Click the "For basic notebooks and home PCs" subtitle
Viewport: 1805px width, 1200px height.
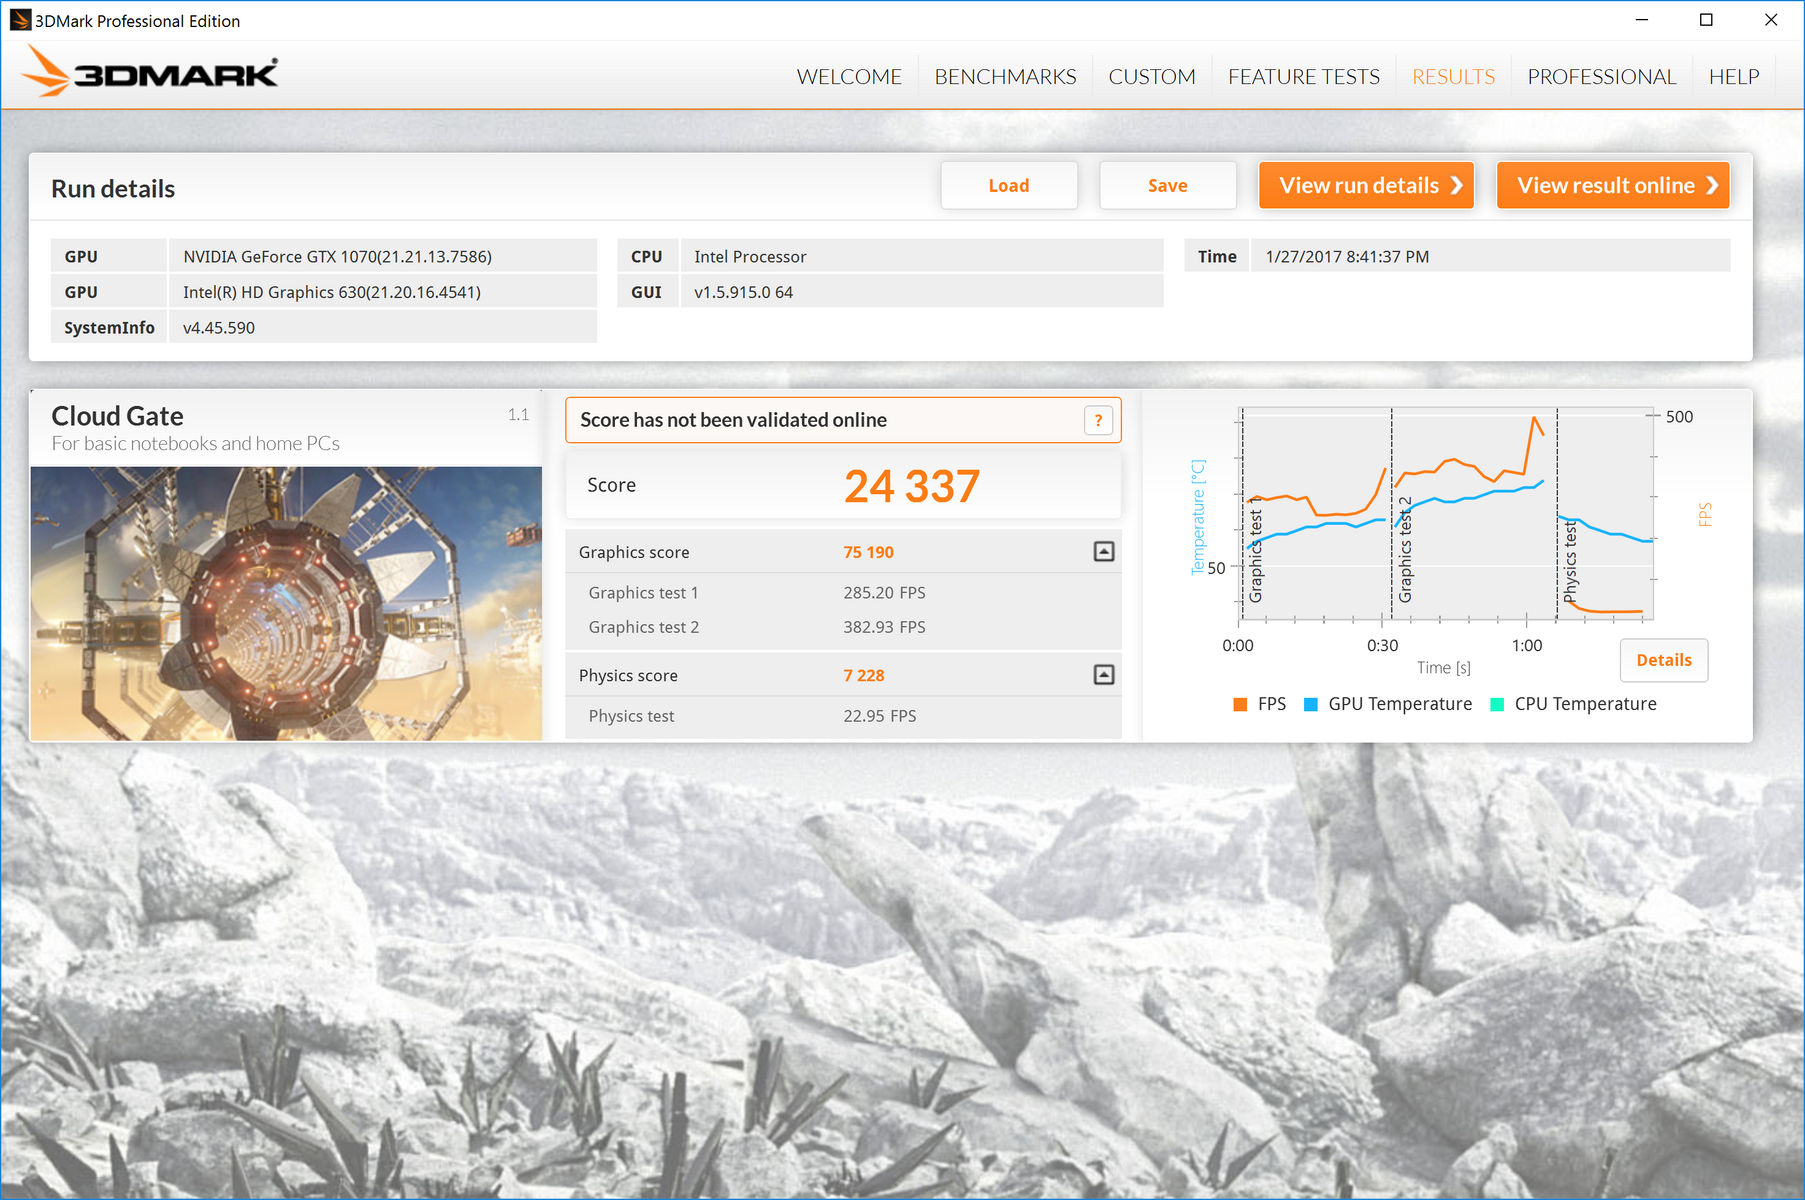click(x=196, y=443)
